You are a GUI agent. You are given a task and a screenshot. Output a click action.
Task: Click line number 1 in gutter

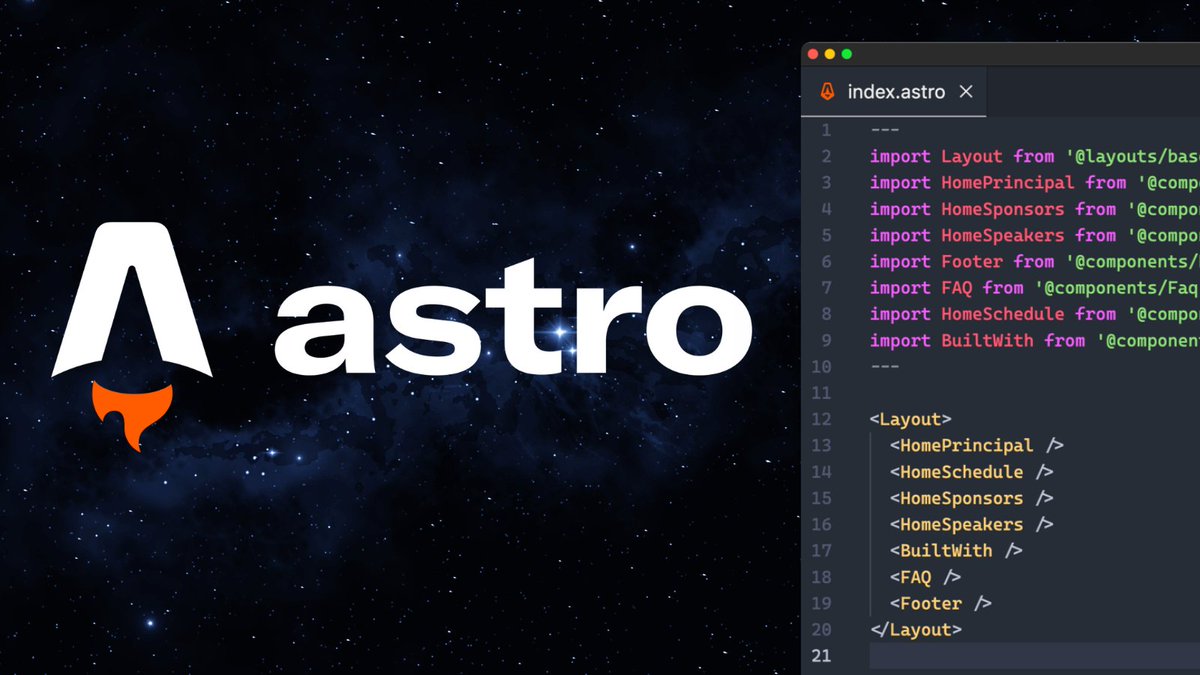pos(826,130)
